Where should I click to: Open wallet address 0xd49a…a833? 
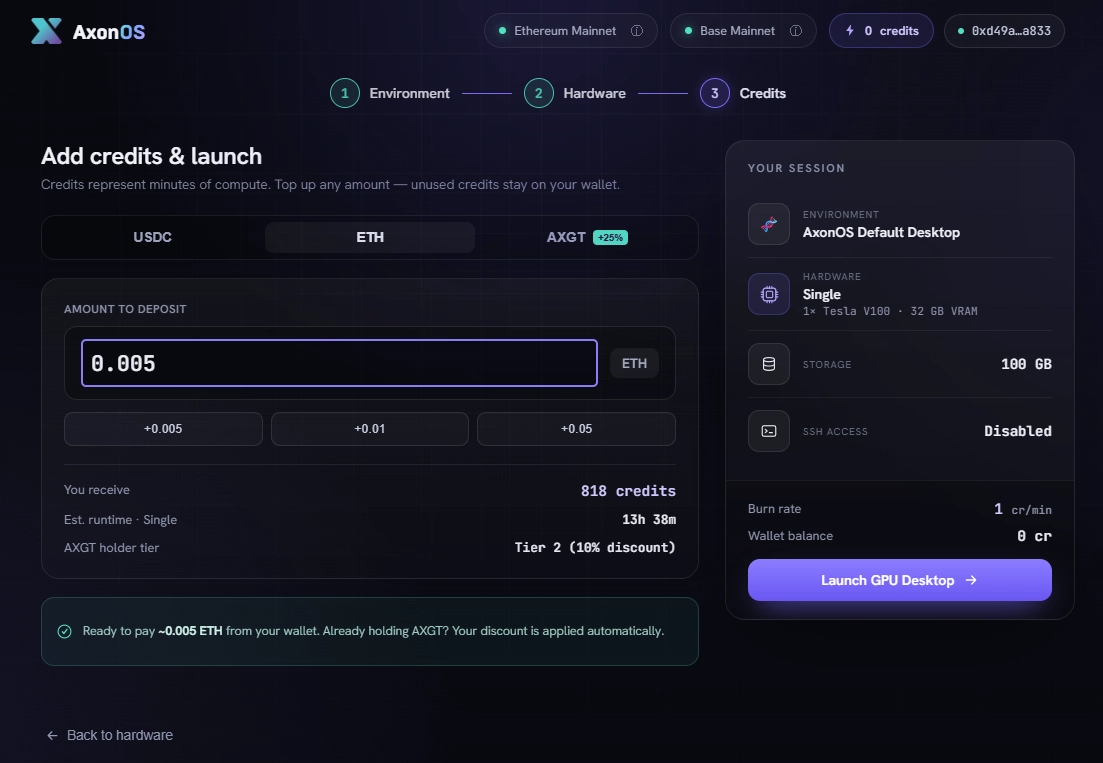[1004, 31]
